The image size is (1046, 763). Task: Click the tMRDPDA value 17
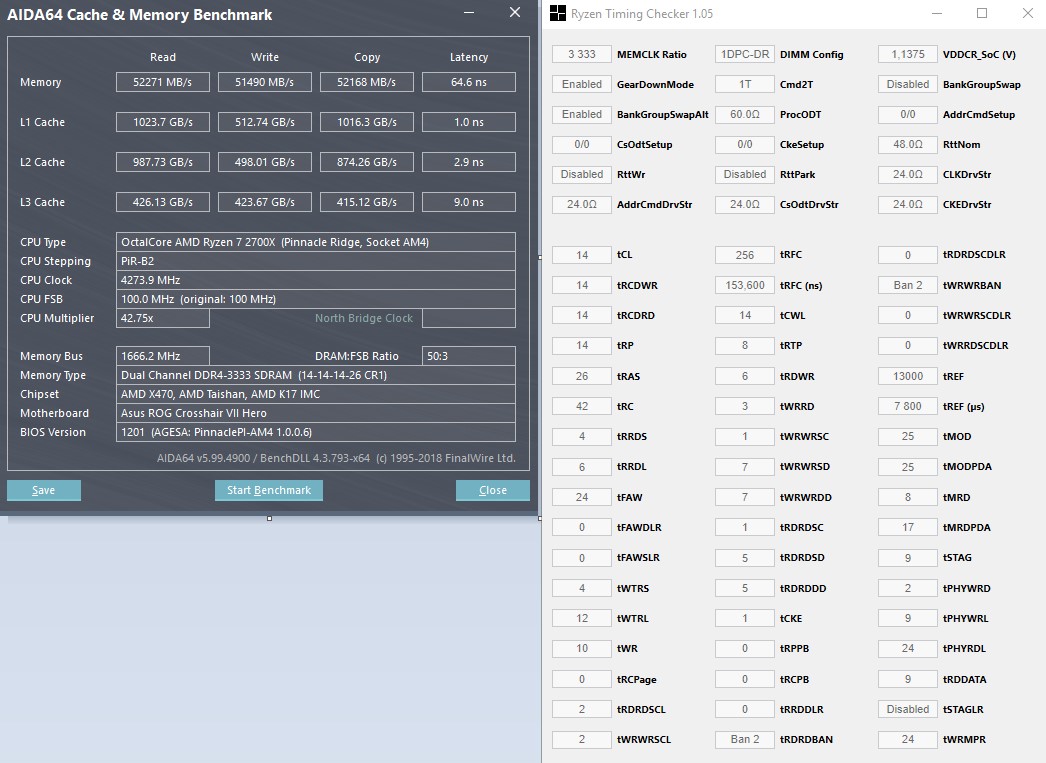pos(908,527)
